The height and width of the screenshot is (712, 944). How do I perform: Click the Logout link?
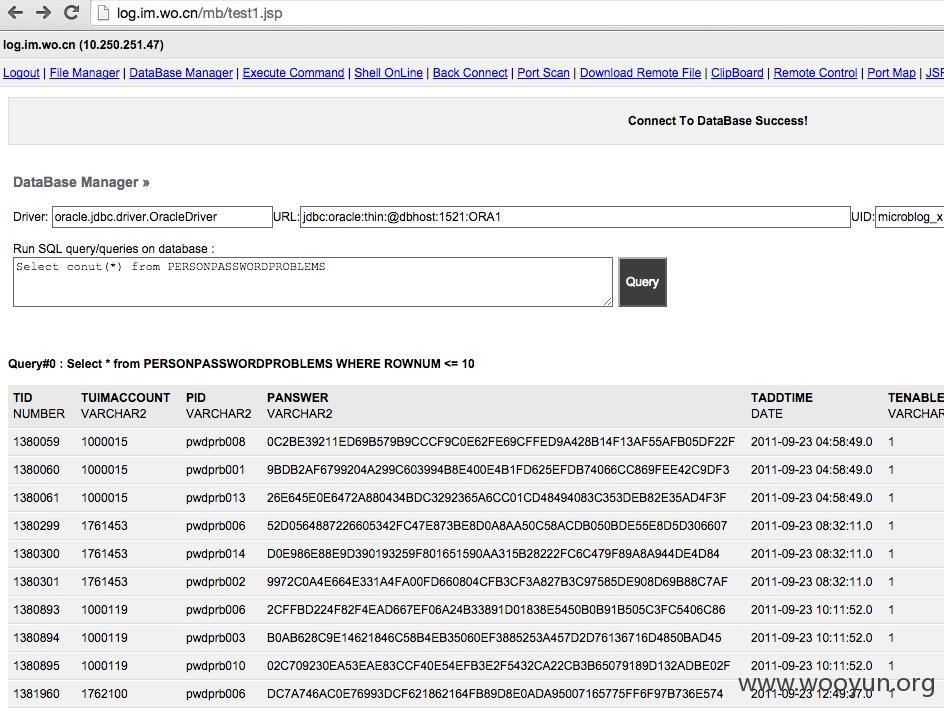(21, 73)
